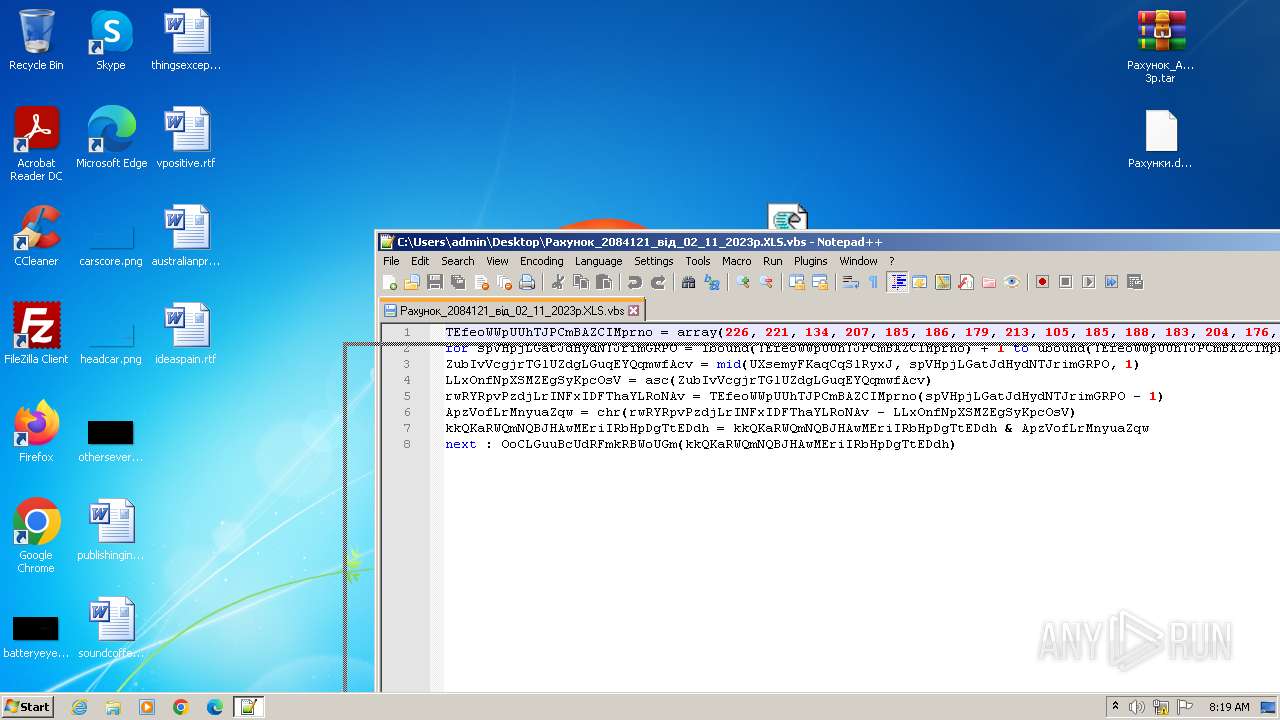
Task: Open Folder as Workspace panel
Action: [989, 282]
